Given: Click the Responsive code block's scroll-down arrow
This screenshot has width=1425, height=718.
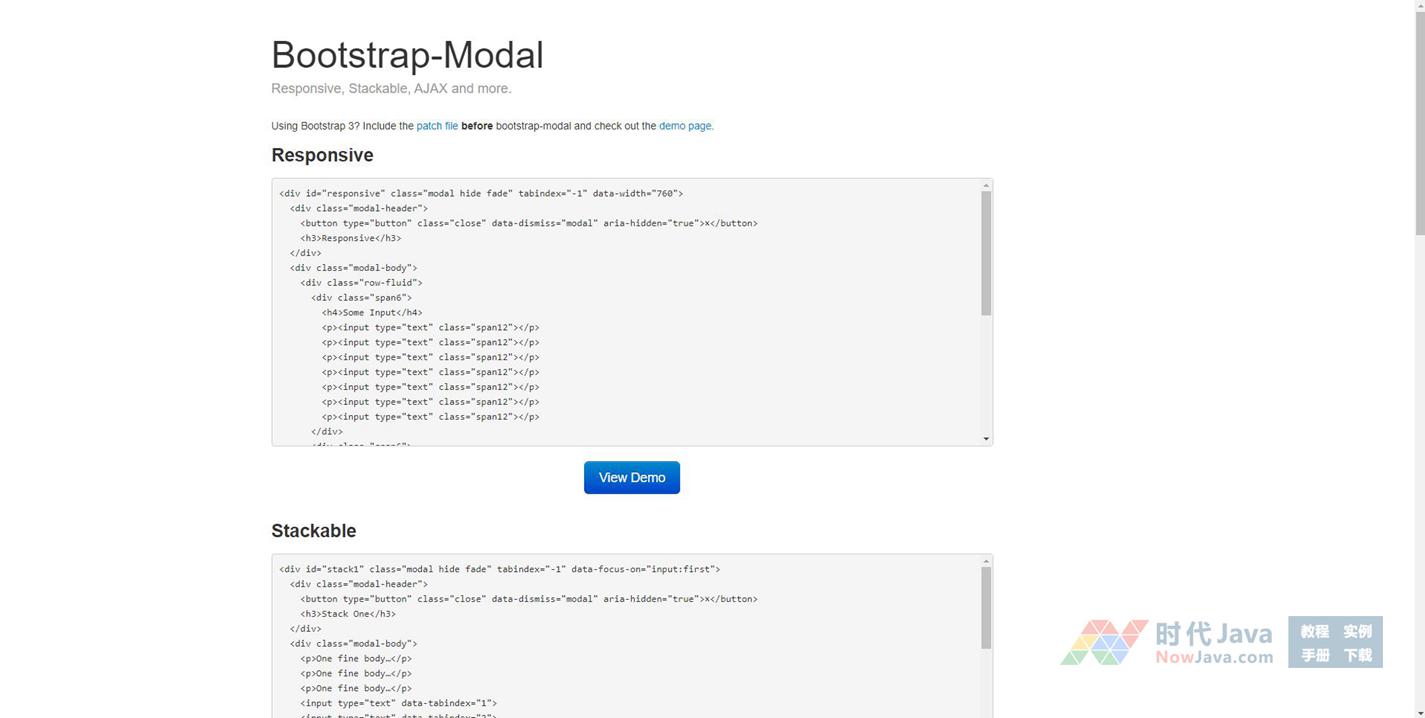Looking at the screenshot, I should click(986, 439).
